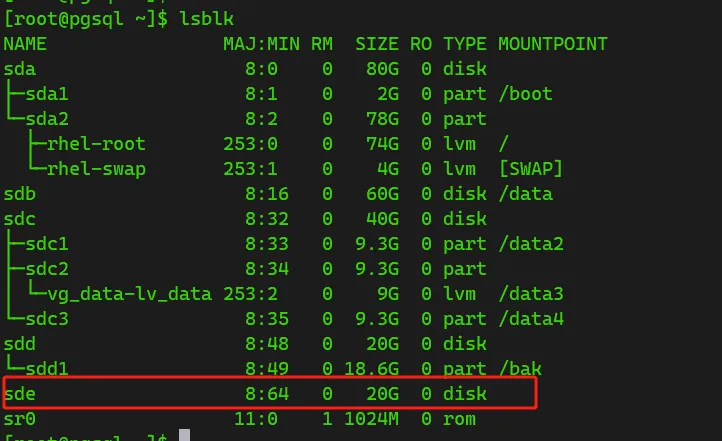The image size is (722, 441).
Task: Select the sr0 device name
Action: click(19, 419)
